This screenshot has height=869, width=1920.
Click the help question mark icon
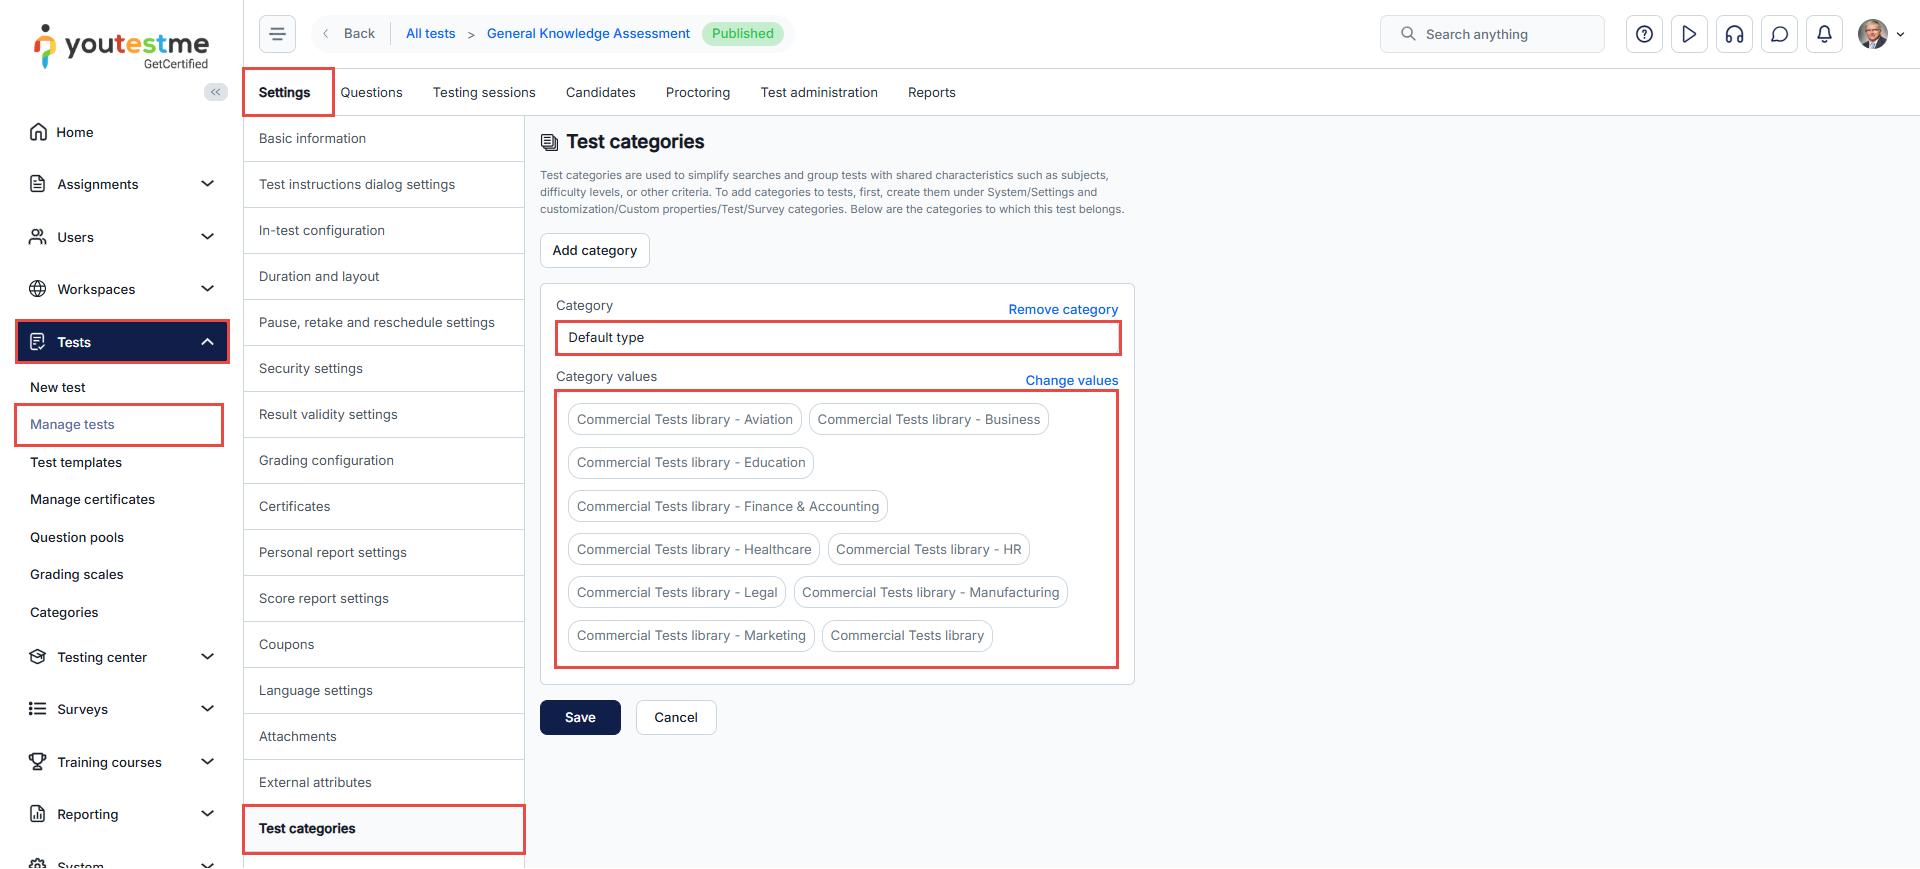click(x=1644, y=34)
